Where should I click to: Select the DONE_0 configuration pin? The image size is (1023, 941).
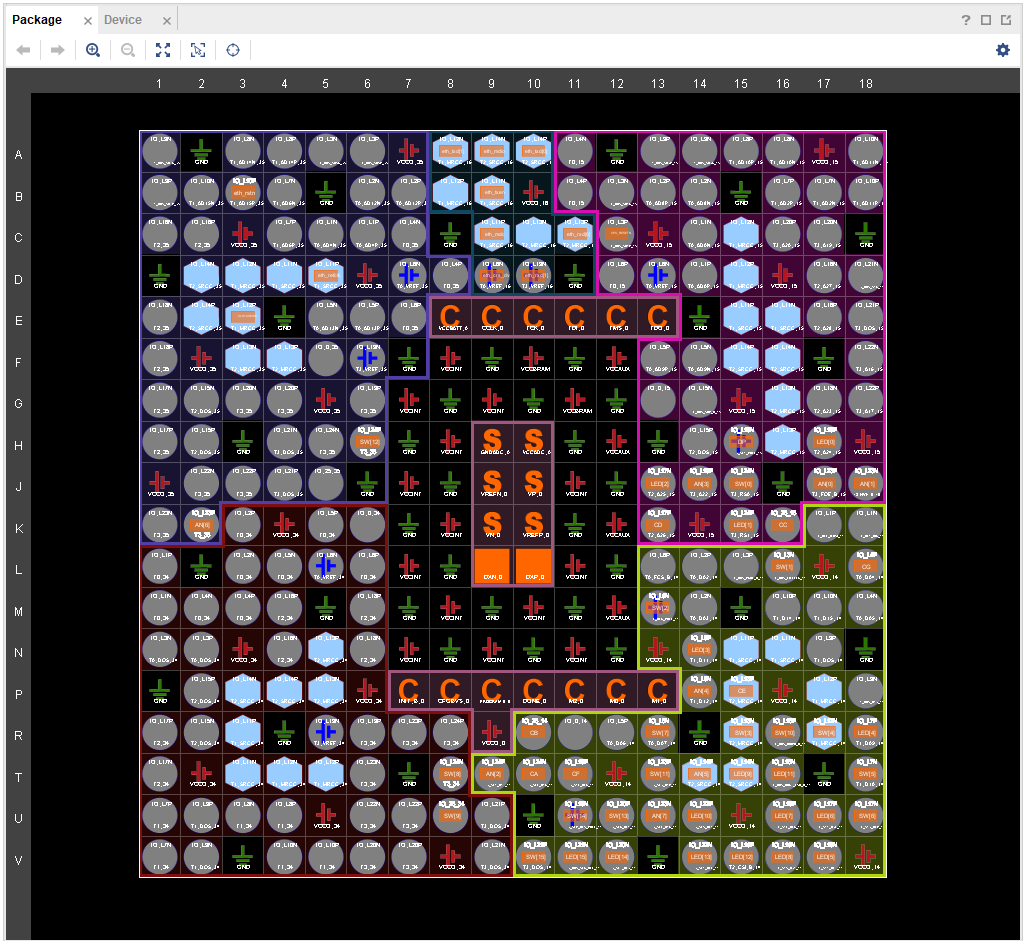pos(533,691)
